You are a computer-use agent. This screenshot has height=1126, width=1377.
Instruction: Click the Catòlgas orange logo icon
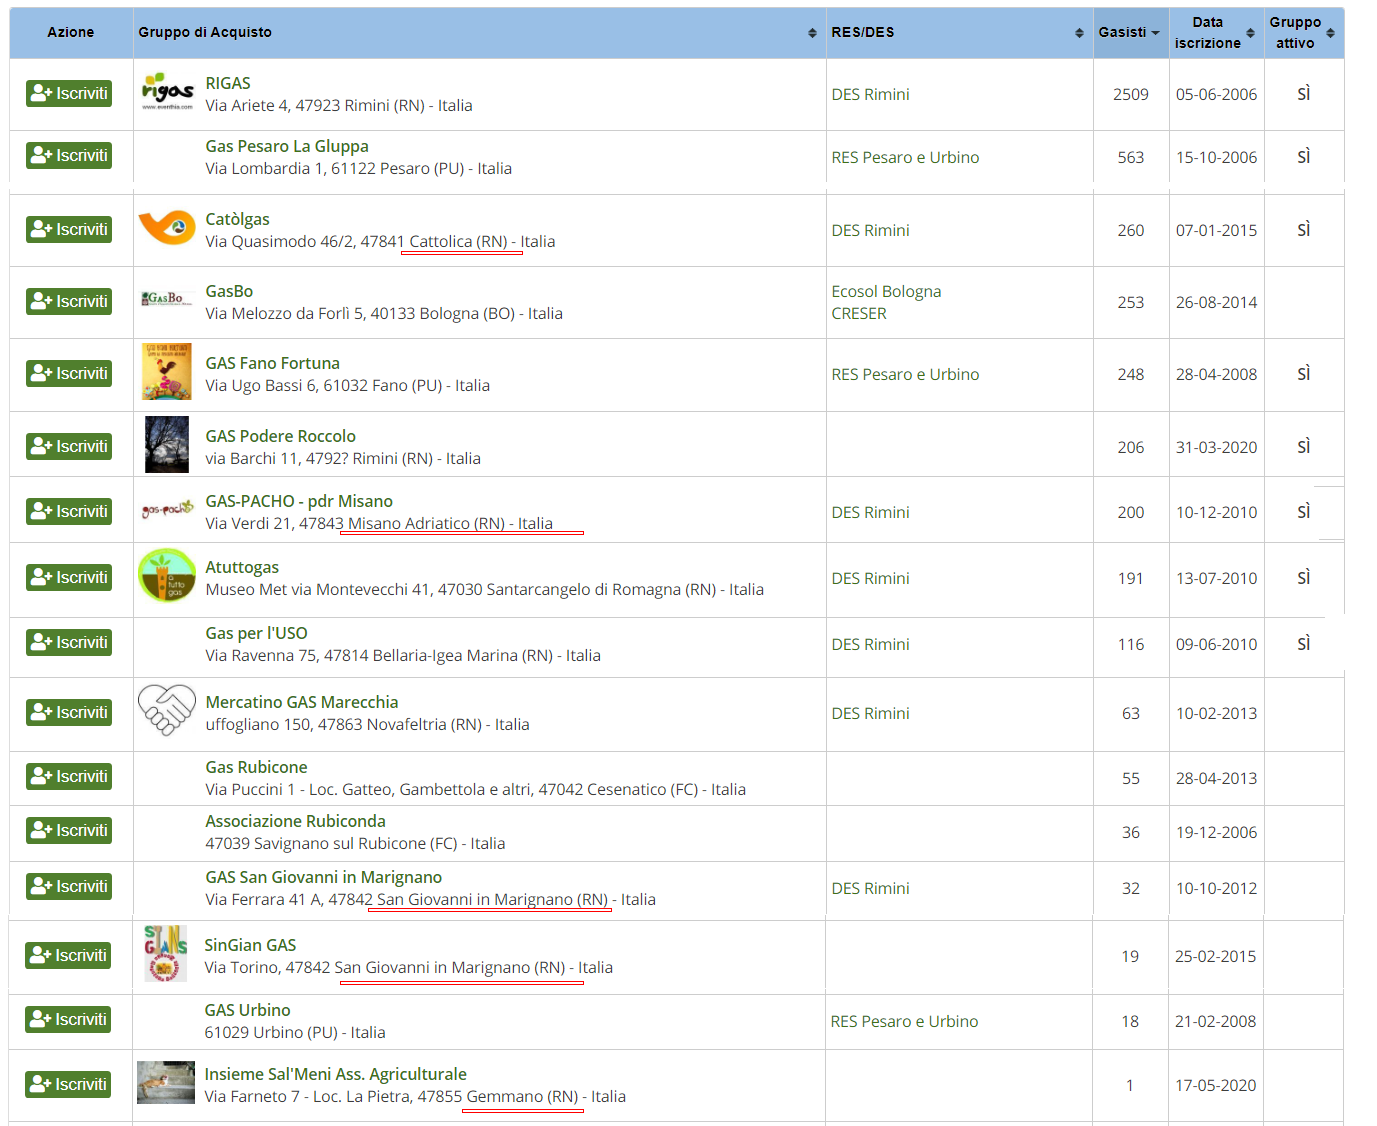167,228
